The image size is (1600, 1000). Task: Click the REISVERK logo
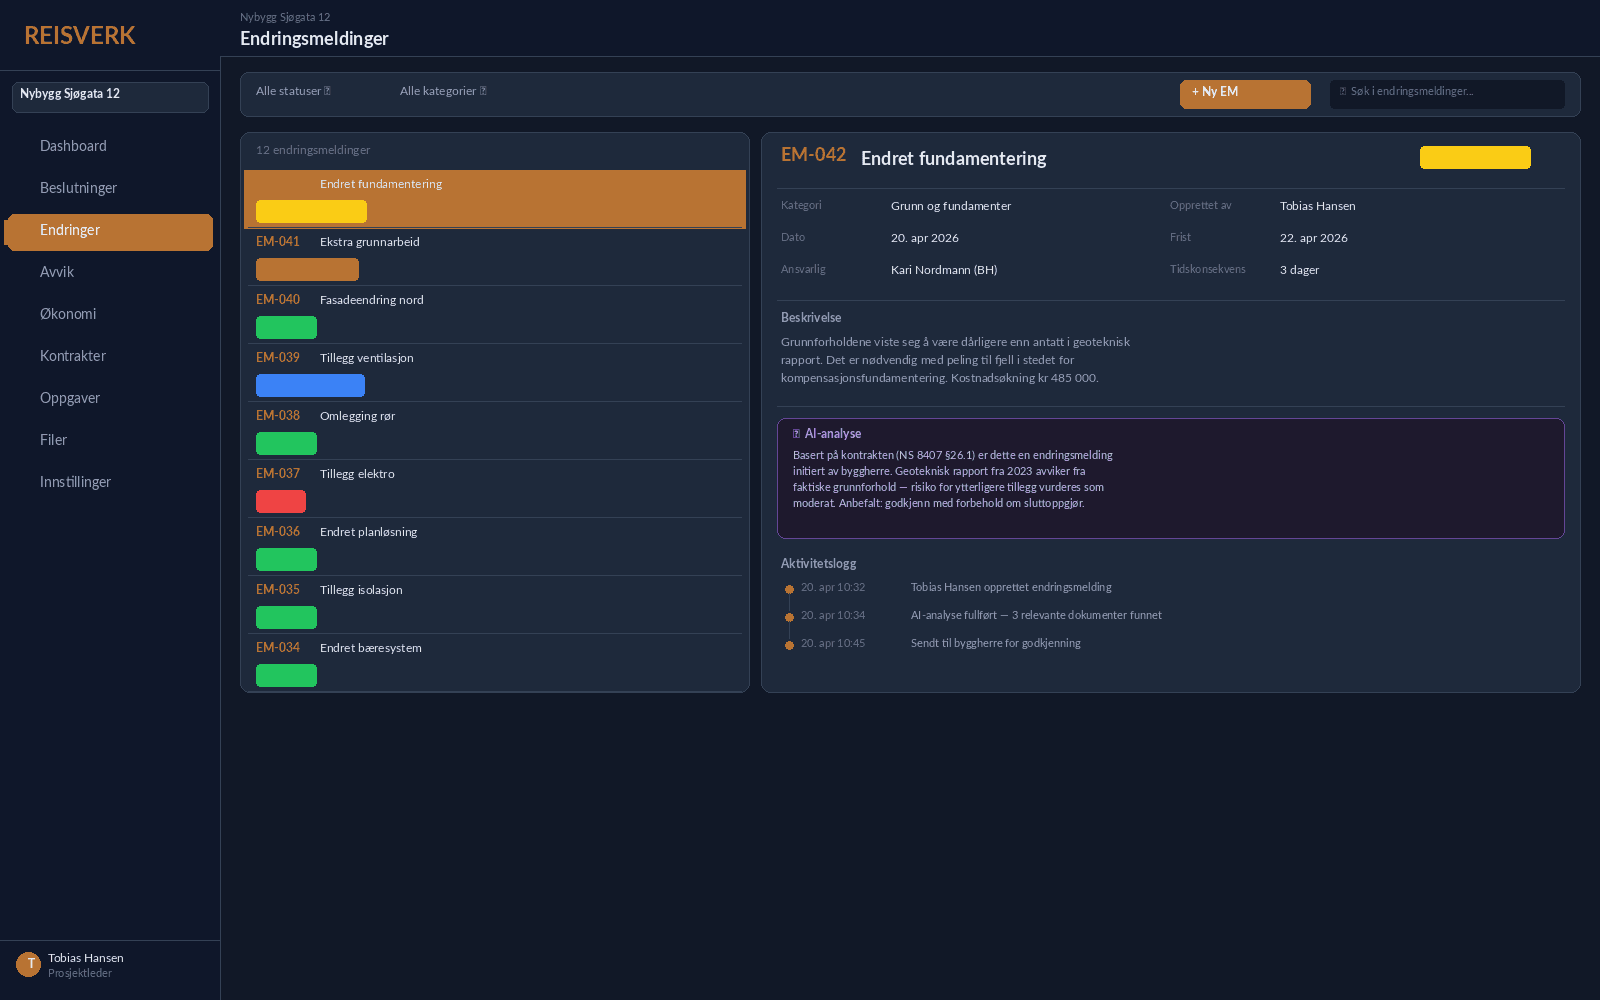(80, 35)
